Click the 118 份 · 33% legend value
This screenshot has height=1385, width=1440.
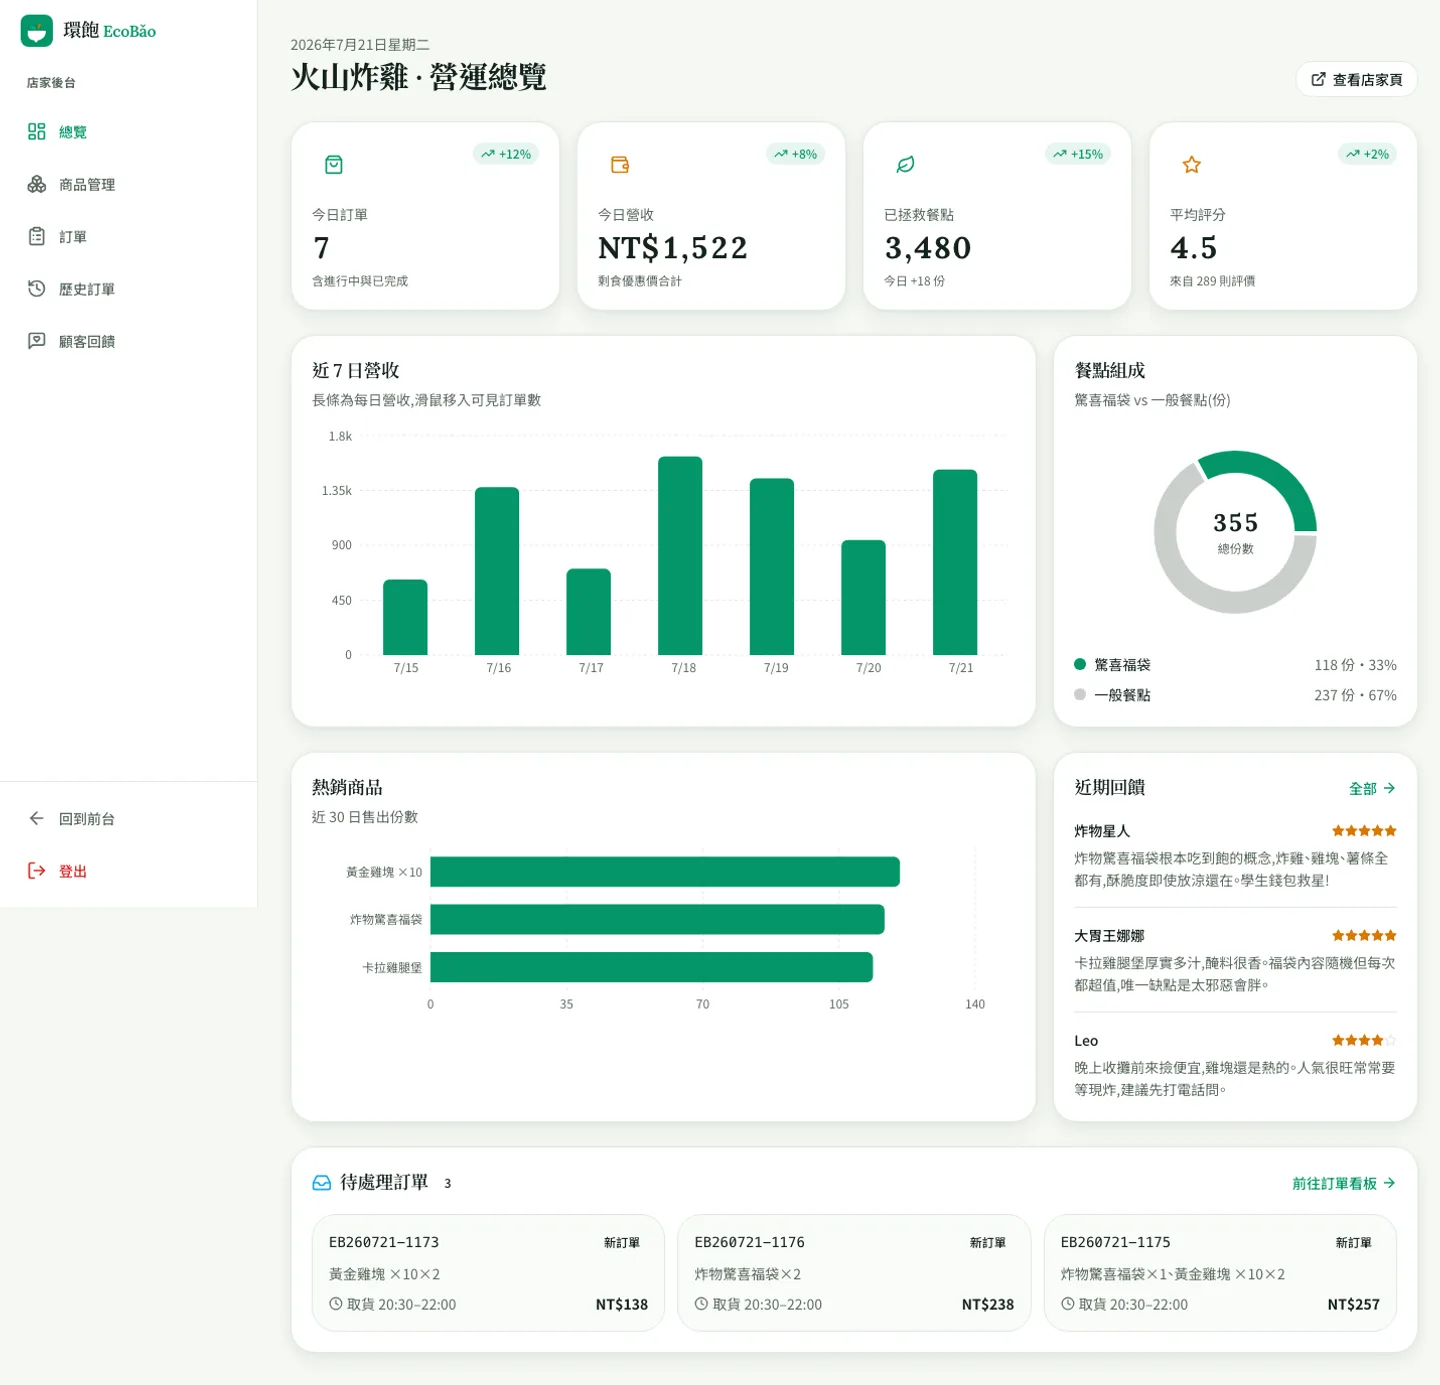coord(1355,665)
